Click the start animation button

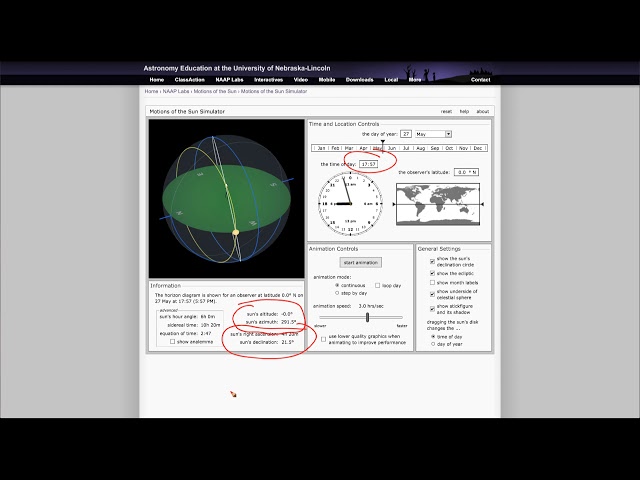(x=361, y=262)
